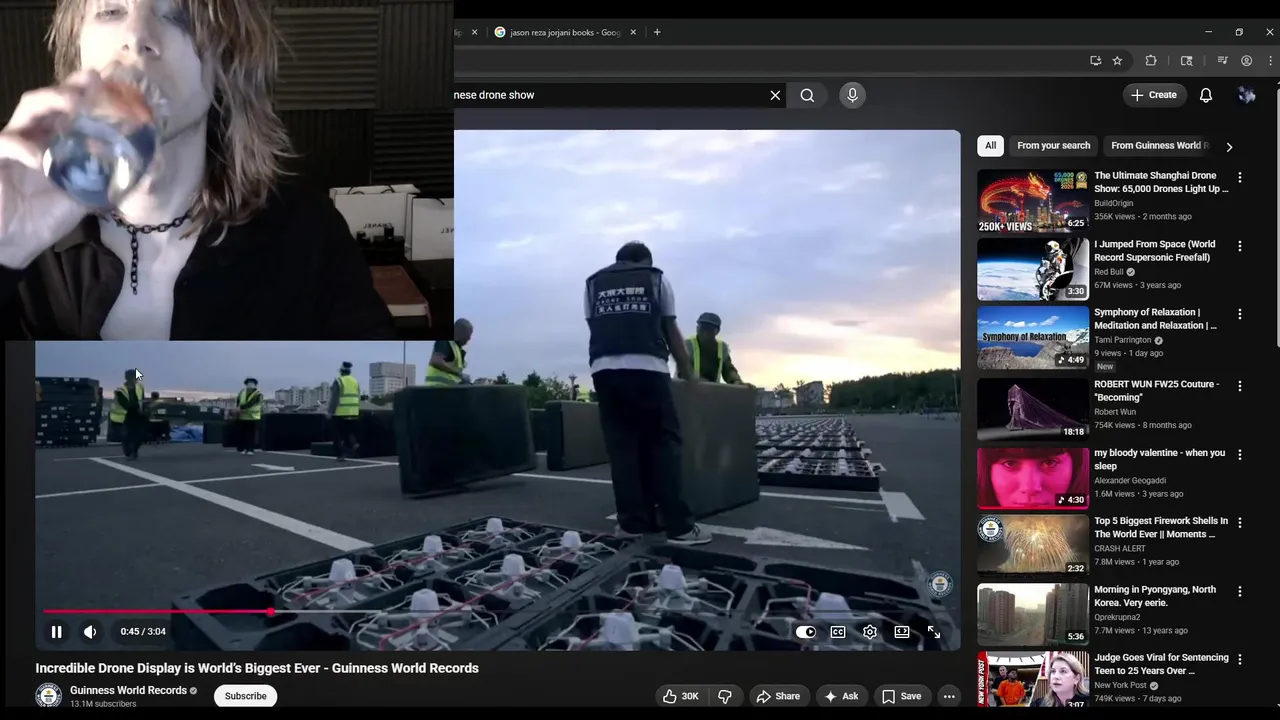The width and height of the screenshot is (1280, 720).
Task: Open Morning in Pyongyang video title
Action: 1155,596
